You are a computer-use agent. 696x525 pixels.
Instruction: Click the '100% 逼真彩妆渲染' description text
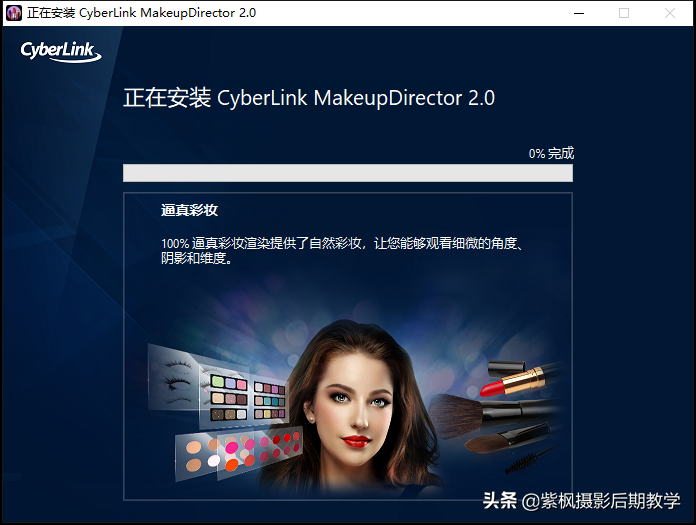(341, 250)
